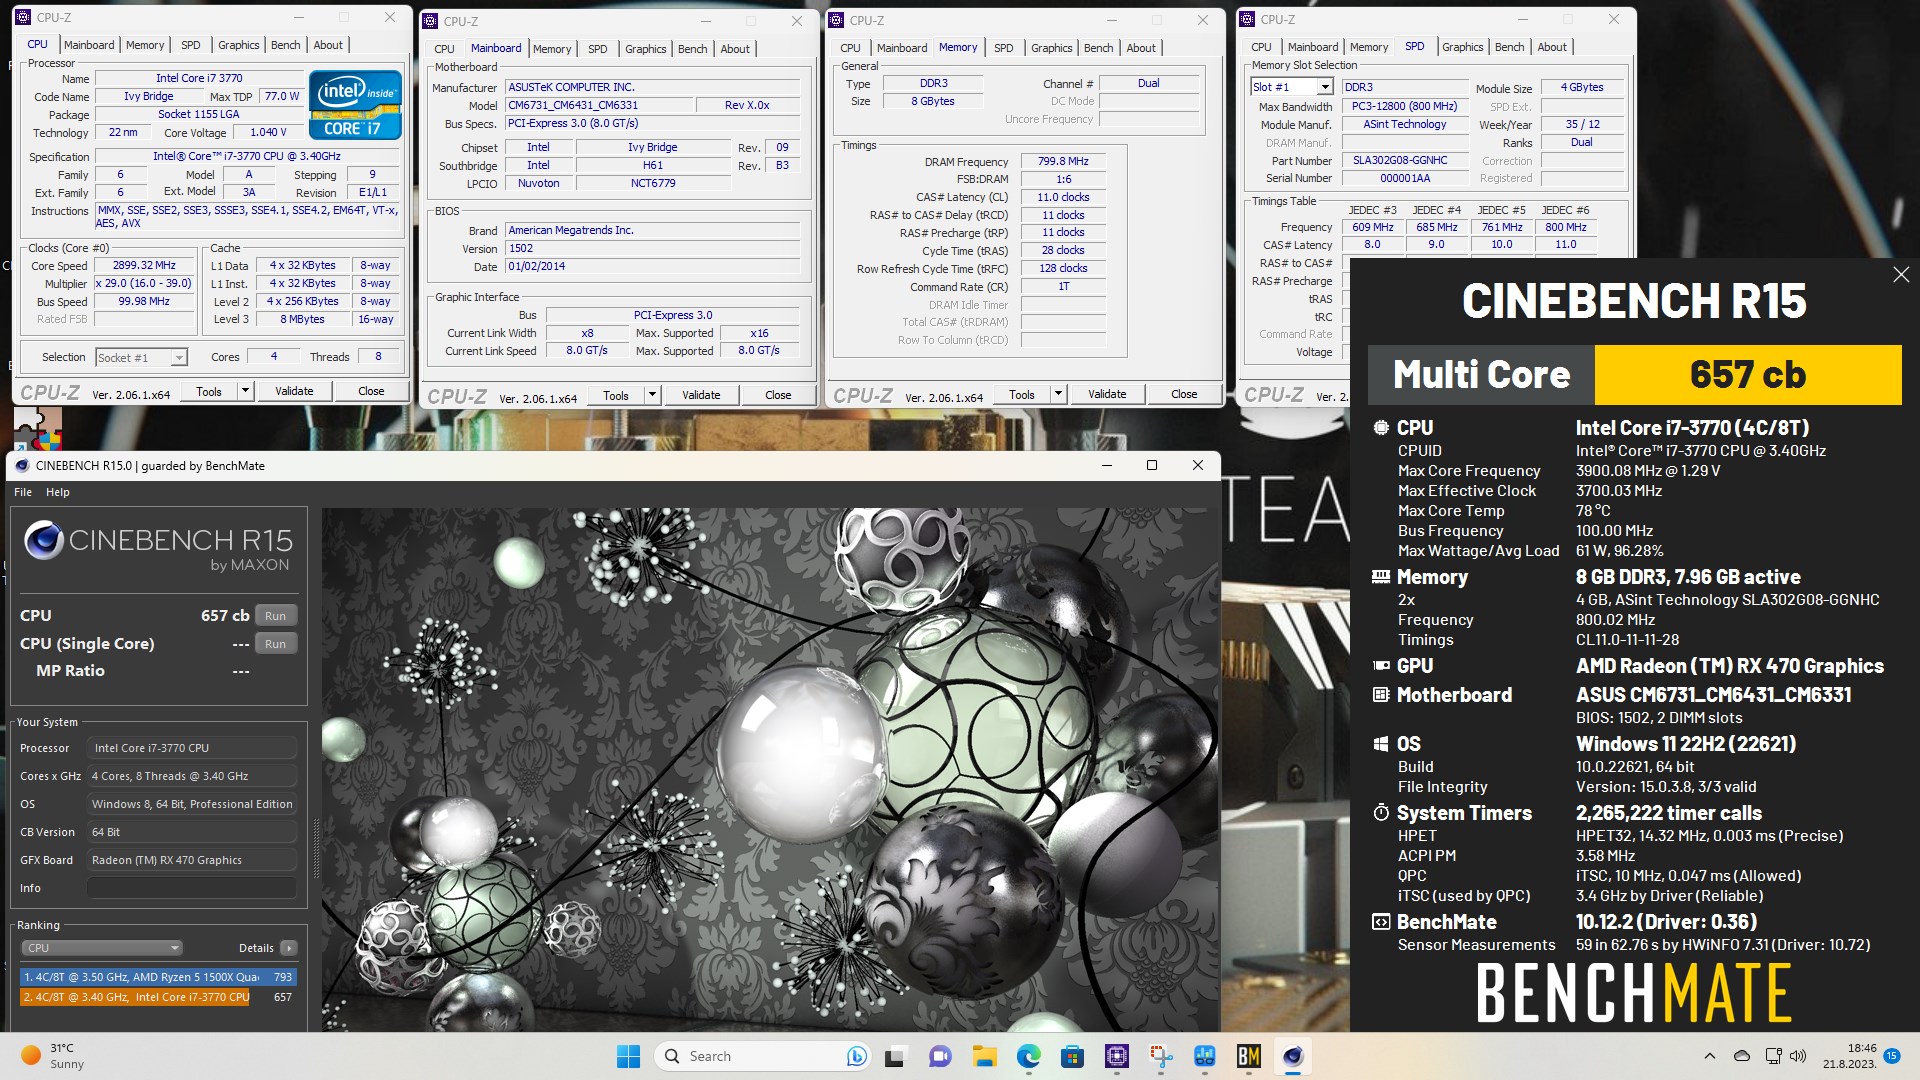Viewport: 1920px width, 1080px height.
Task: Click the Cinebench taskbar icon
Action: pos(1292,1056)
